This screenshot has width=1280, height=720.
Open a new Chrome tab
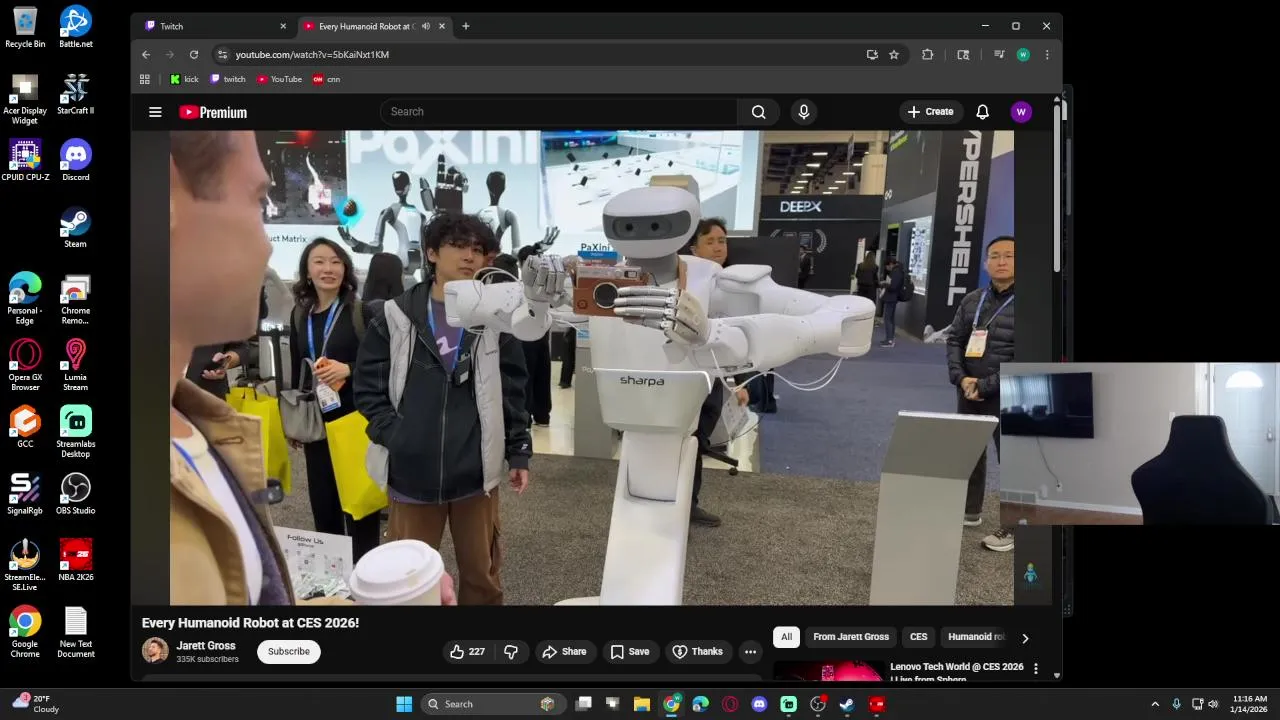(465, 26)
